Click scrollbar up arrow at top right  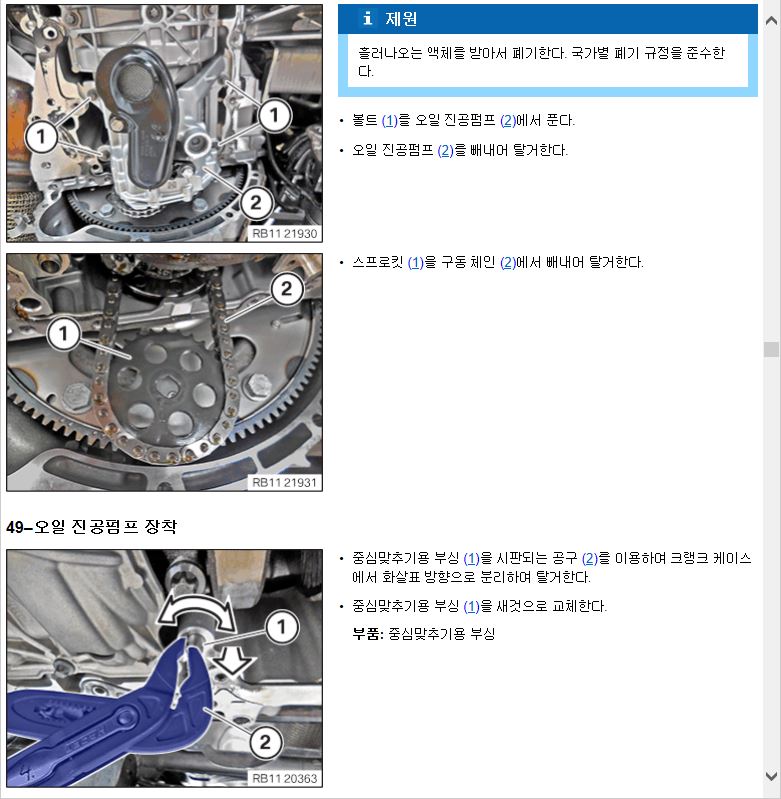[x=772, y=20]
